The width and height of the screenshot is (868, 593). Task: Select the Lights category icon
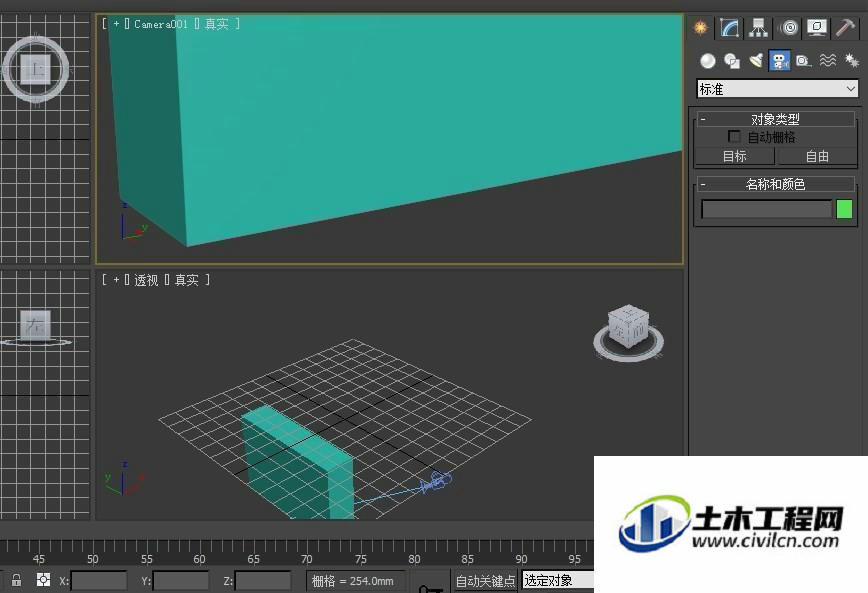tap(756, 60)
